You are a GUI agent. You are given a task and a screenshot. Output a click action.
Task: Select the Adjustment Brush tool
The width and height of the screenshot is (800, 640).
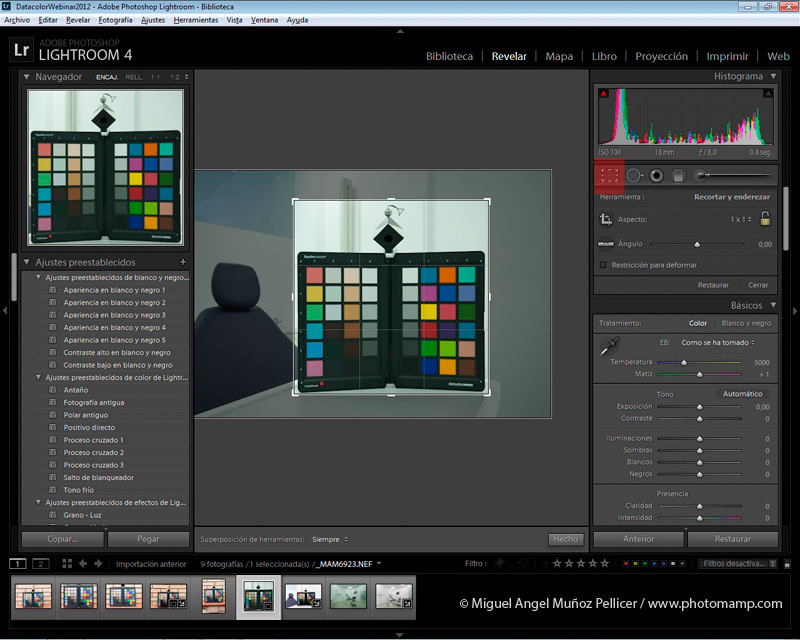pos(733,176)
